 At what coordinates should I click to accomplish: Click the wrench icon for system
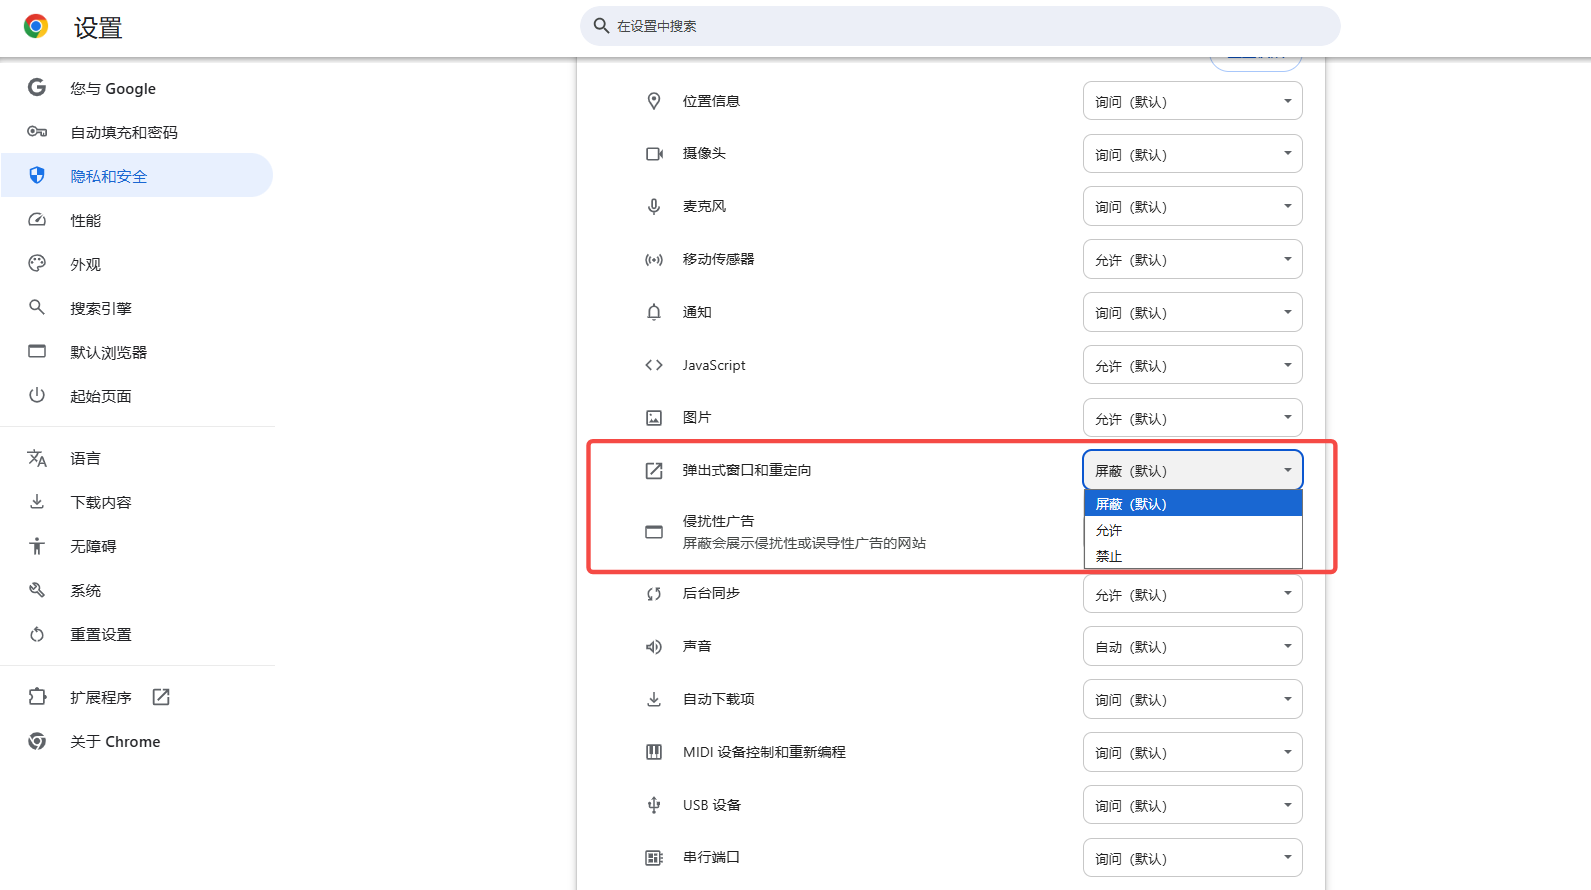(x=37, y=590)
